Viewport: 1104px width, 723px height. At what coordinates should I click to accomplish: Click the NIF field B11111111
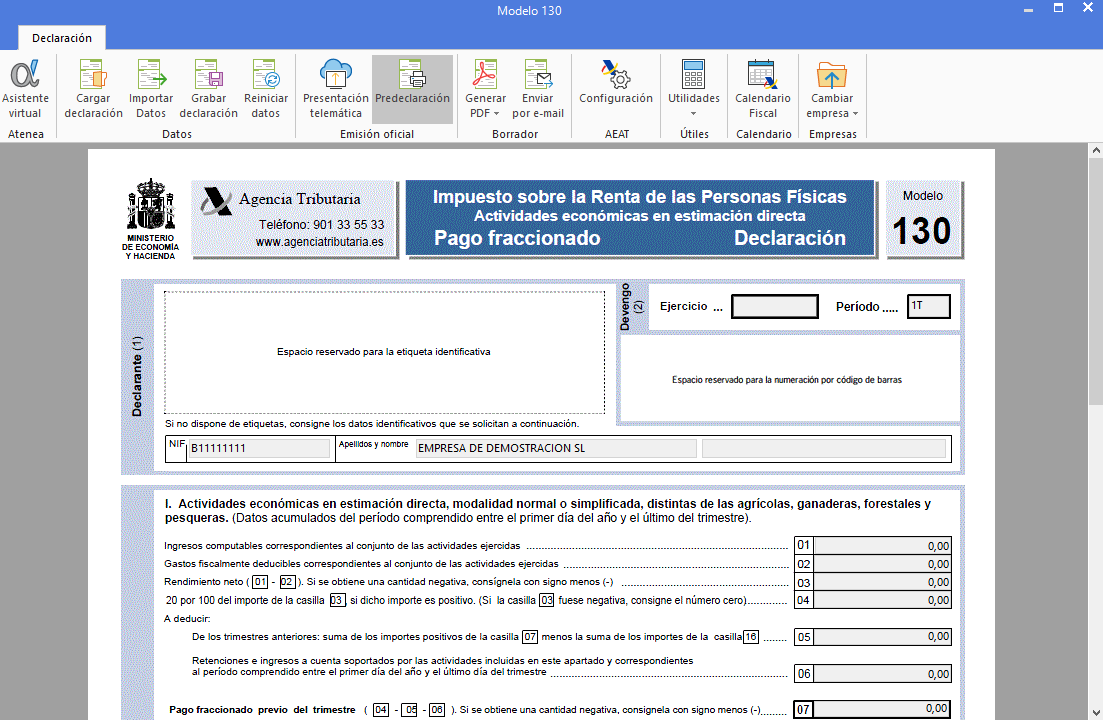(x=259, y=448)
